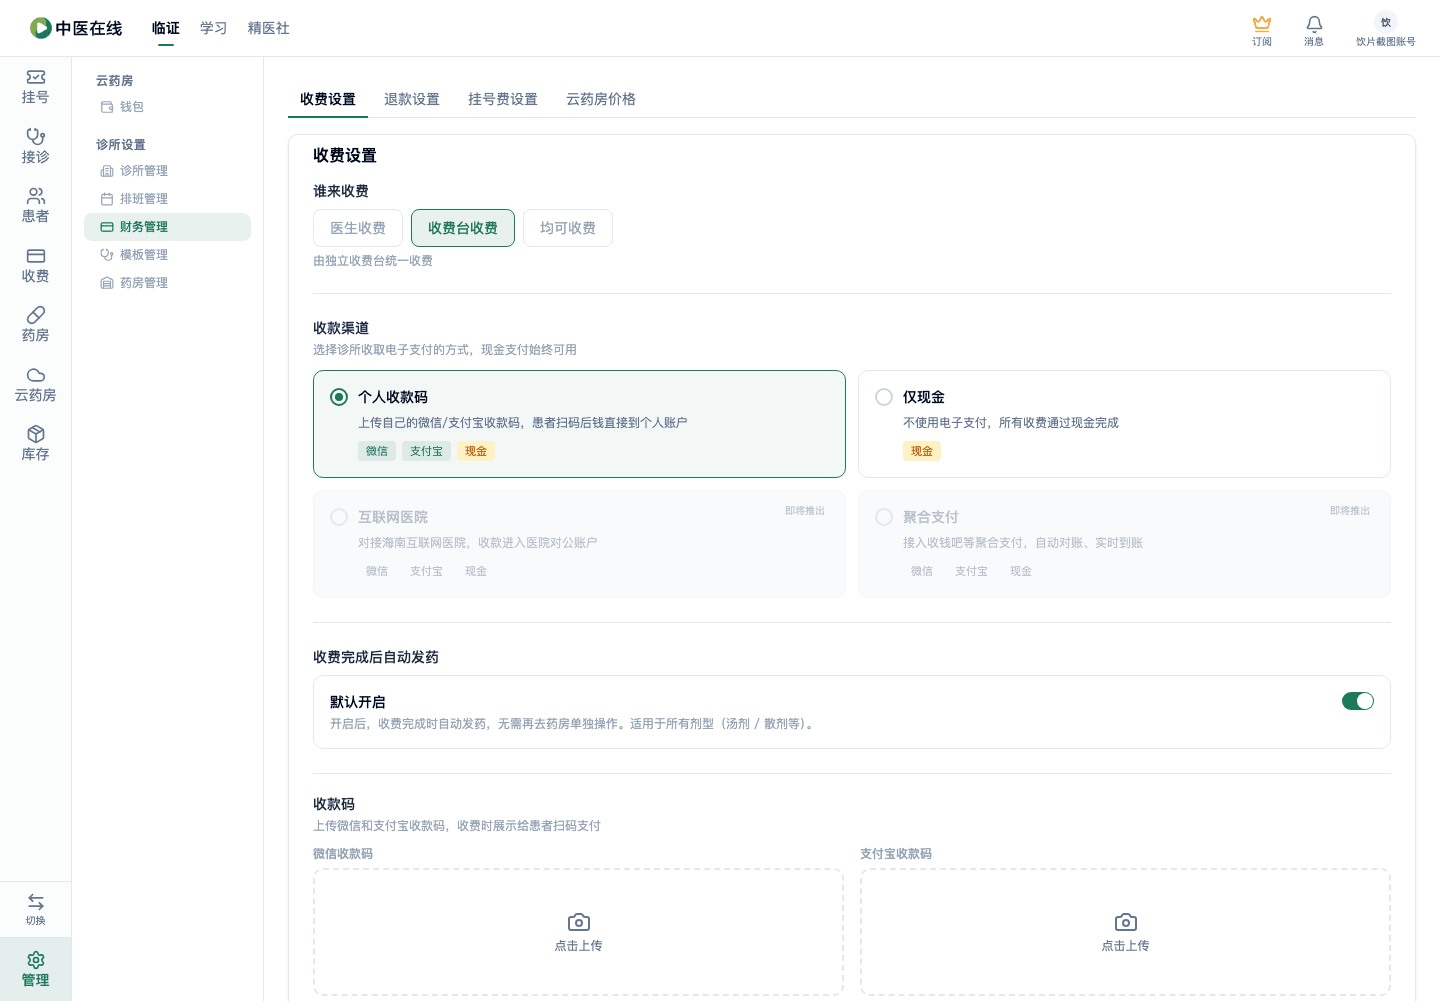Select the 个人收款码 radio option
This screenshot has width=1440, height=1001.
pos(339,397)
